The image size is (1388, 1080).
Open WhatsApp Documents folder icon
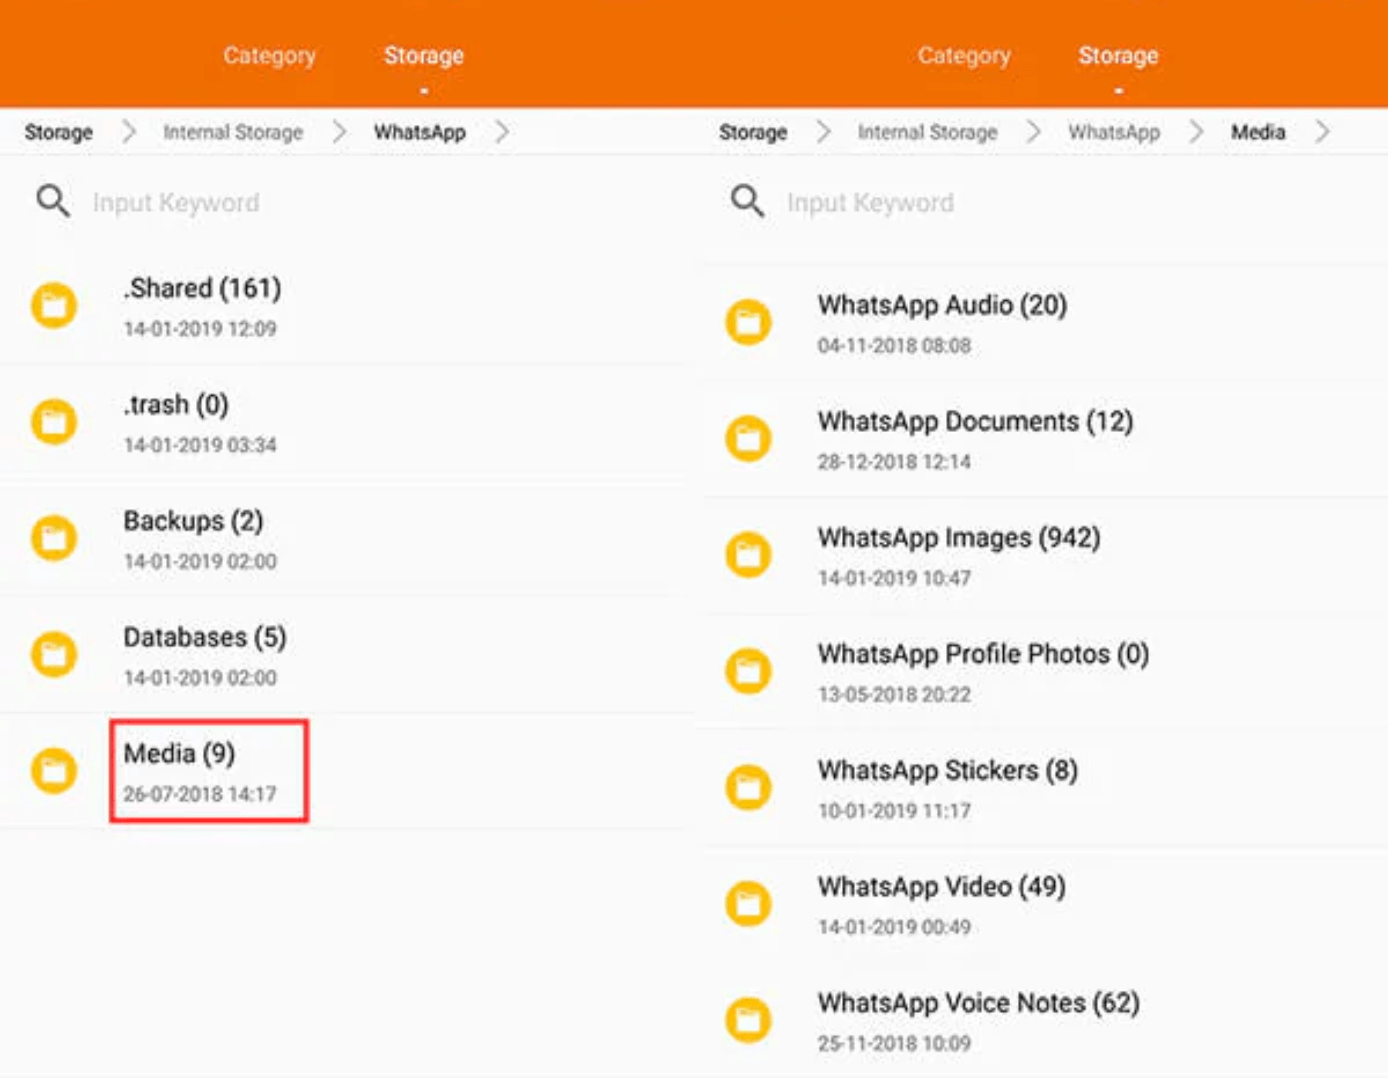748,438
